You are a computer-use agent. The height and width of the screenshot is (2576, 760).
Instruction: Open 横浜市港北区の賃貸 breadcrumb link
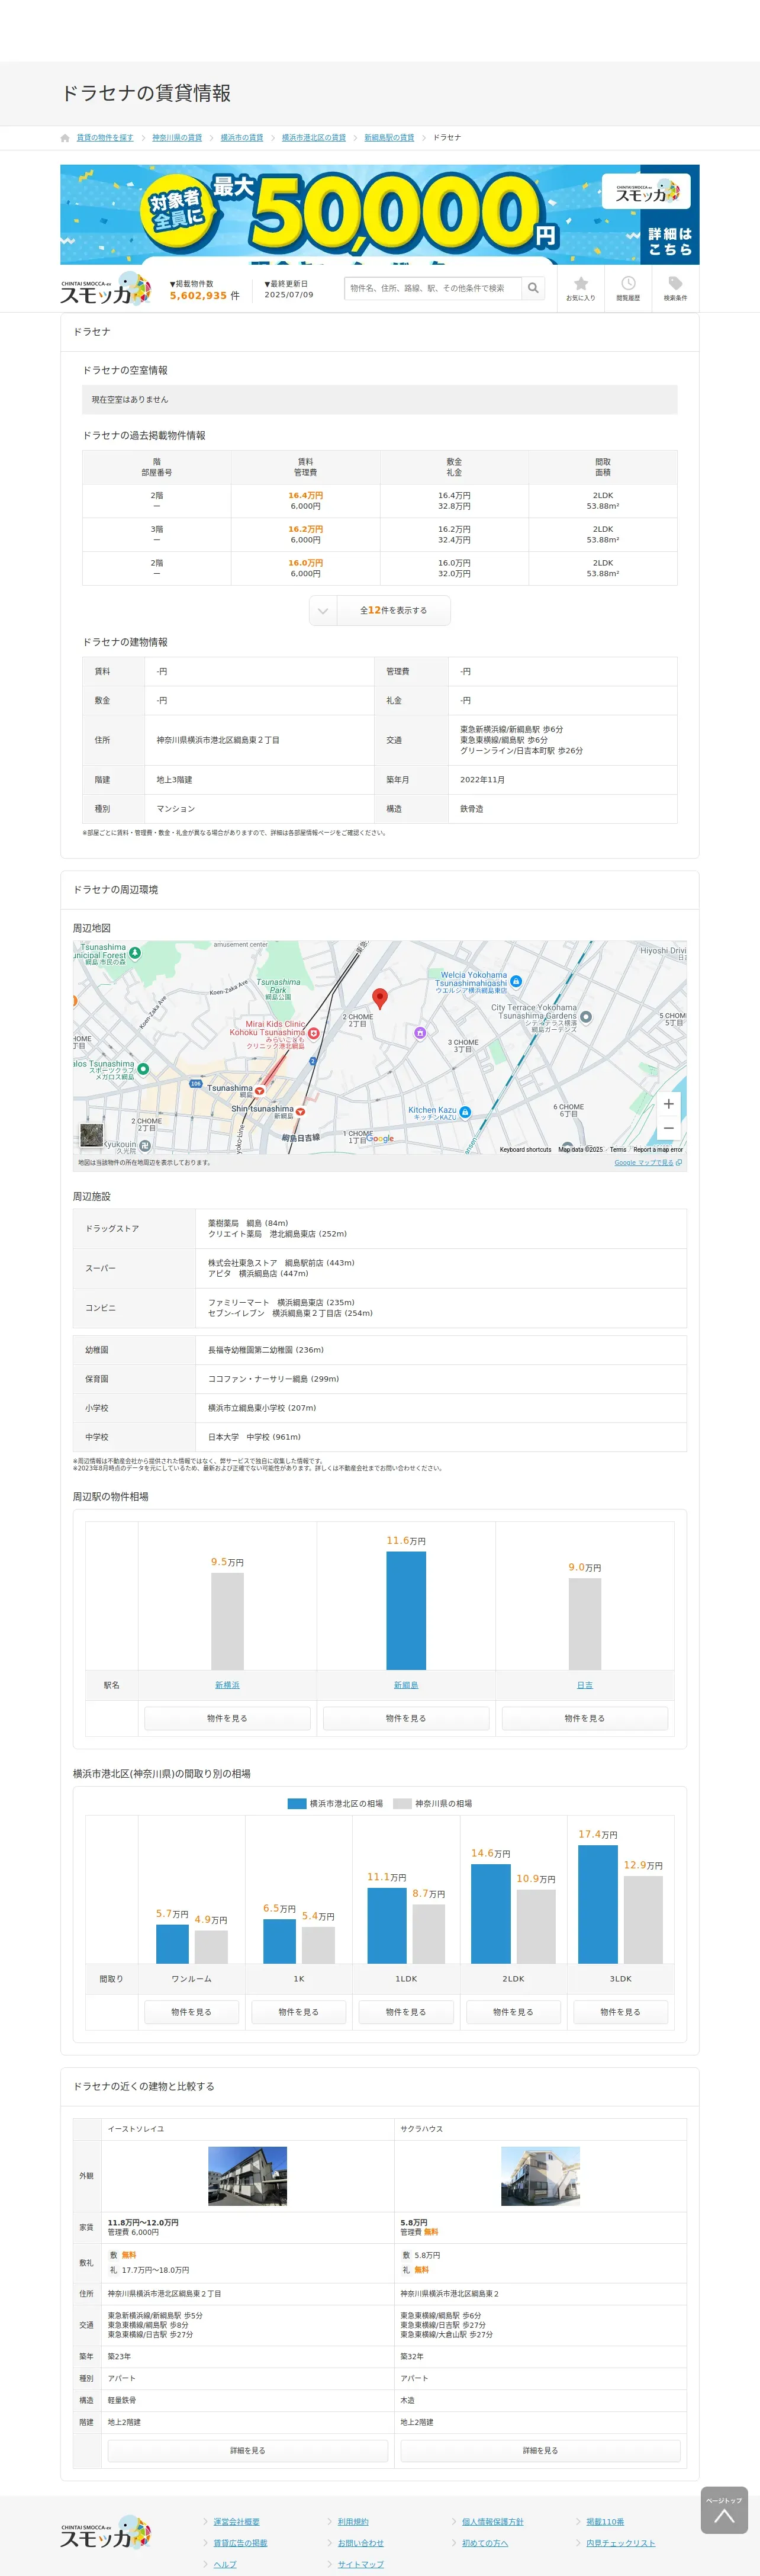[314, 138]
